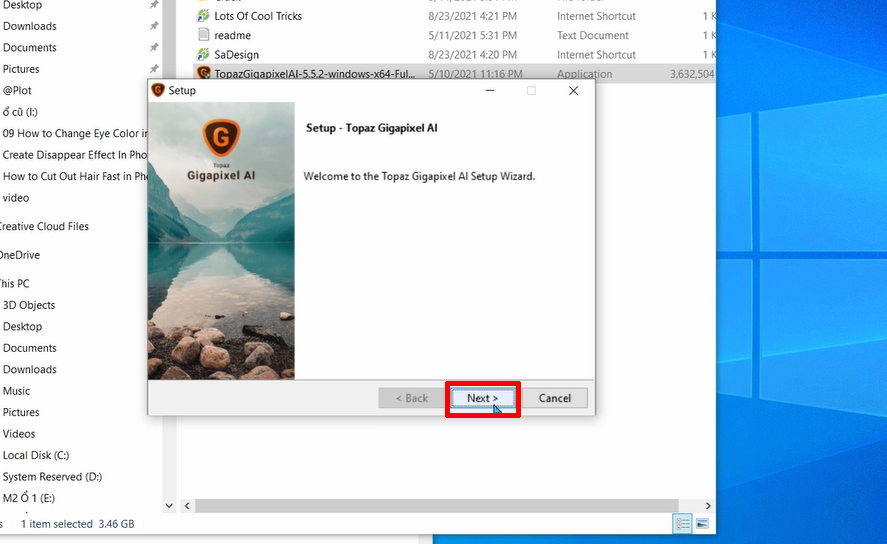This screenshot has width=887, height=544.
Task: Minimize the Setup window
Action: tap(490, 90)
